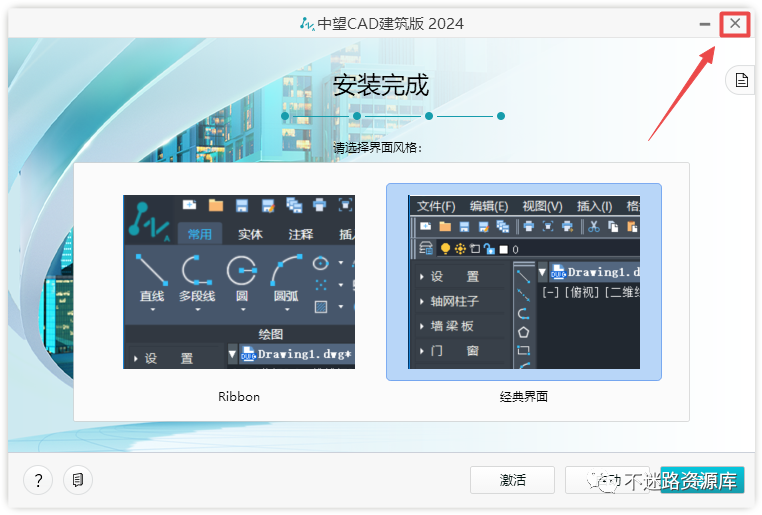Click the 经典界面 caption label
This screenshot has width=762, height=515.
(524, 397)
